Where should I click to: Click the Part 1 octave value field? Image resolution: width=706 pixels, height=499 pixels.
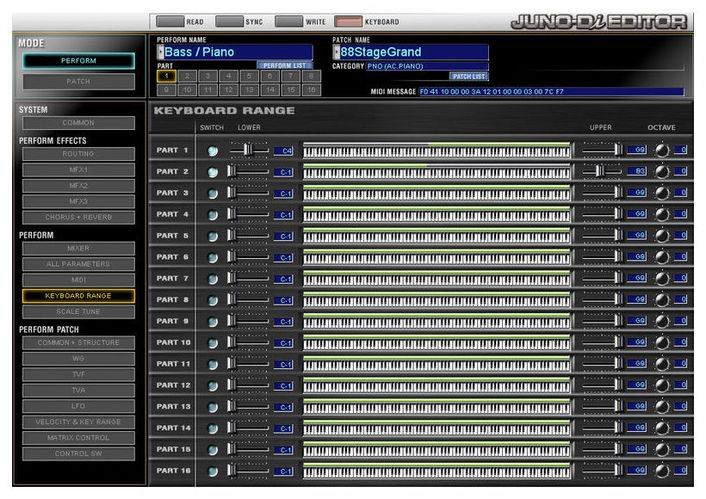click(681, 150)
